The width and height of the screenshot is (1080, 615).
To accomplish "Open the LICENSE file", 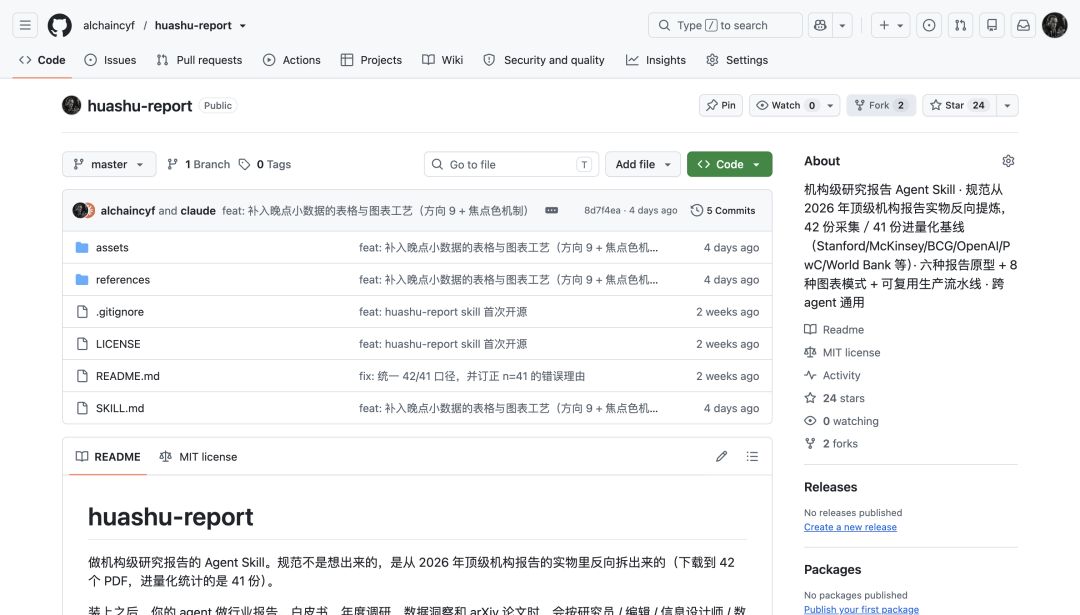I will coord(118,344).
